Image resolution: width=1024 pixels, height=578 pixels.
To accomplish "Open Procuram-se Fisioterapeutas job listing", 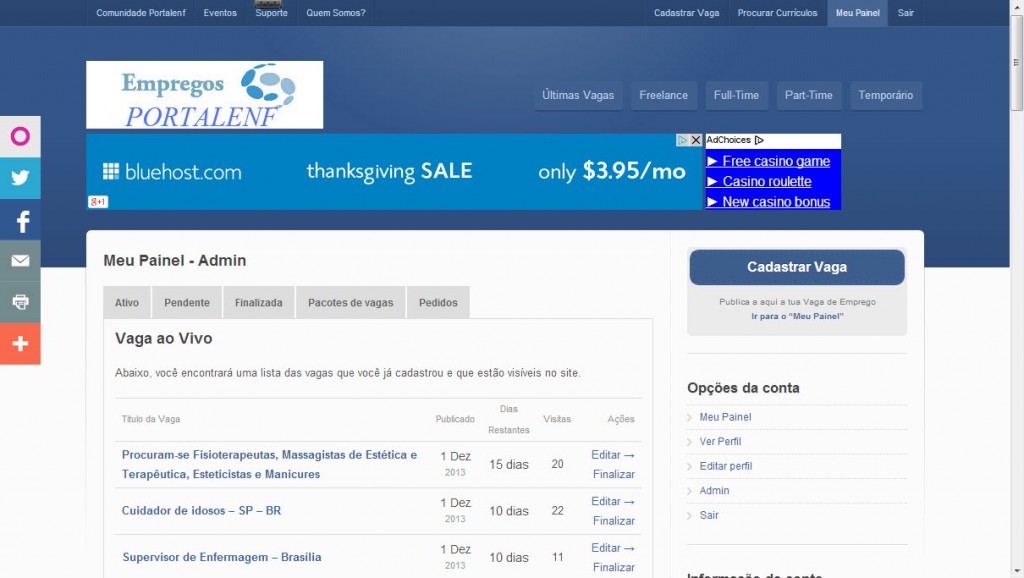I will click(x=269, y=464).
